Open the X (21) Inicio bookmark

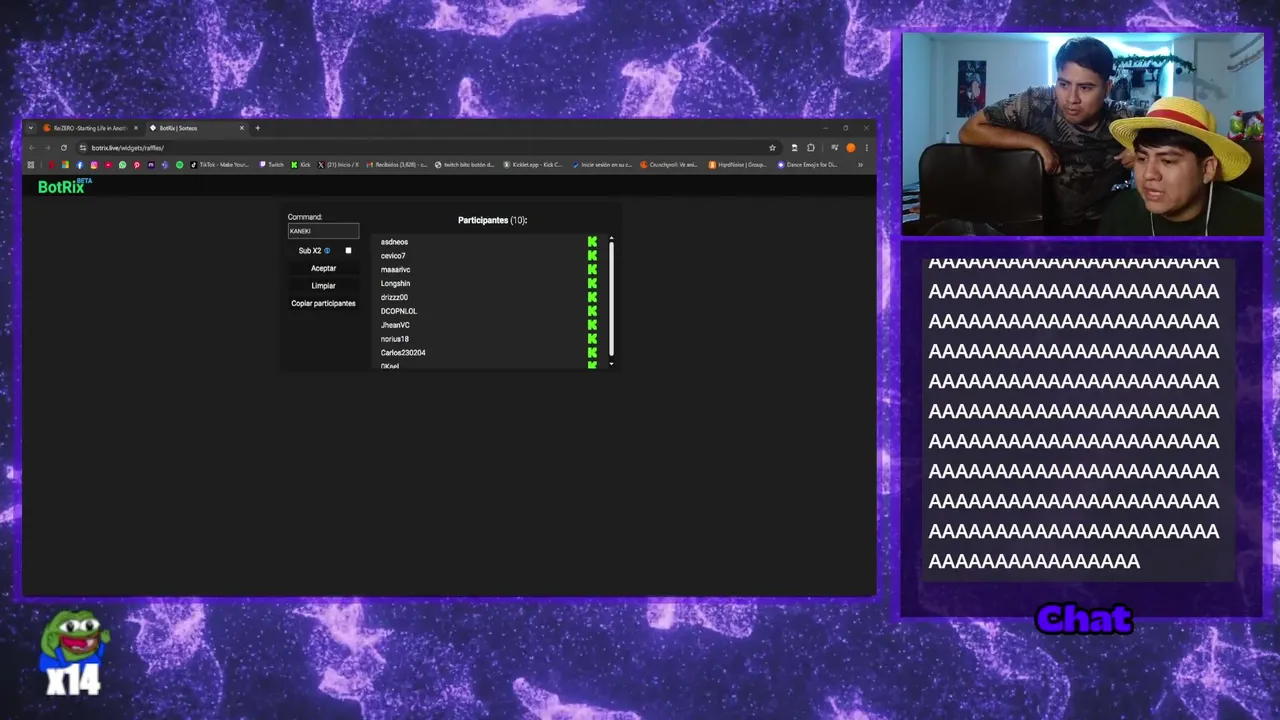338,165
